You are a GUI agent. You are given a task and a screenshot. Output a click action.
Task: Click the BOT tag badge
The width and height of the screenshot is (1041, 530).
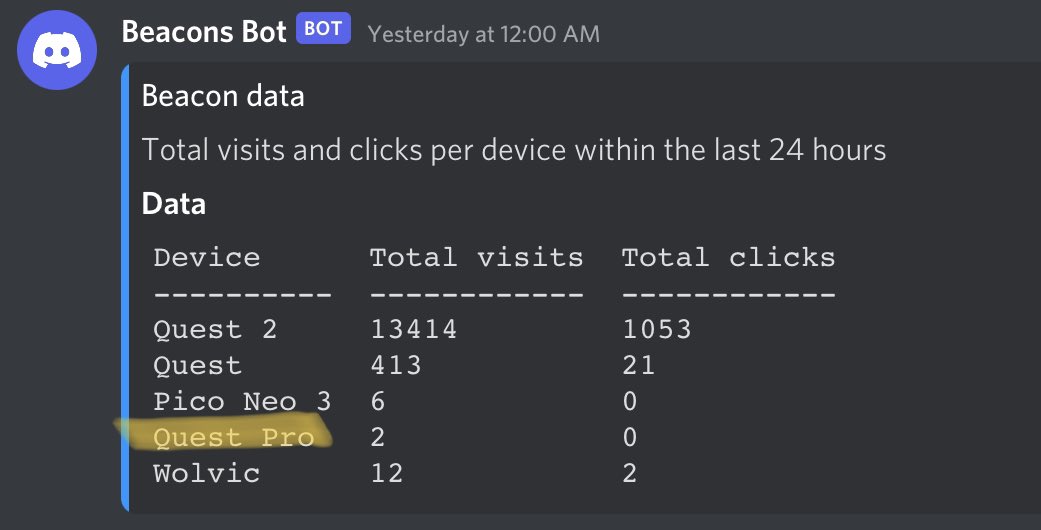[x=323, y=29]
